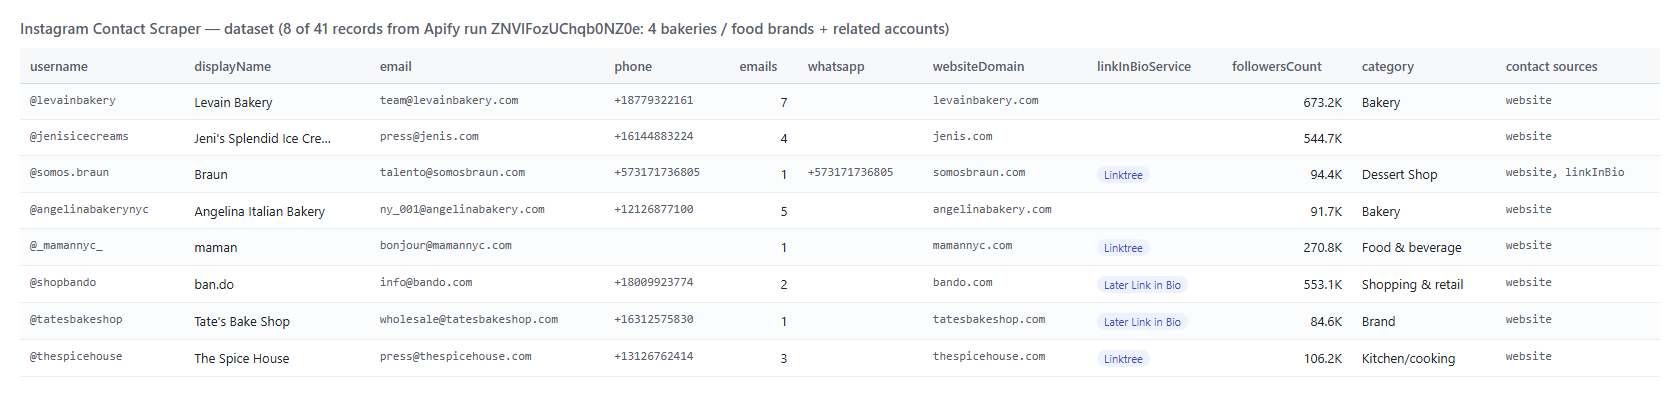
Task: Select website domain mamannyc.com
Action: [973, 246]
